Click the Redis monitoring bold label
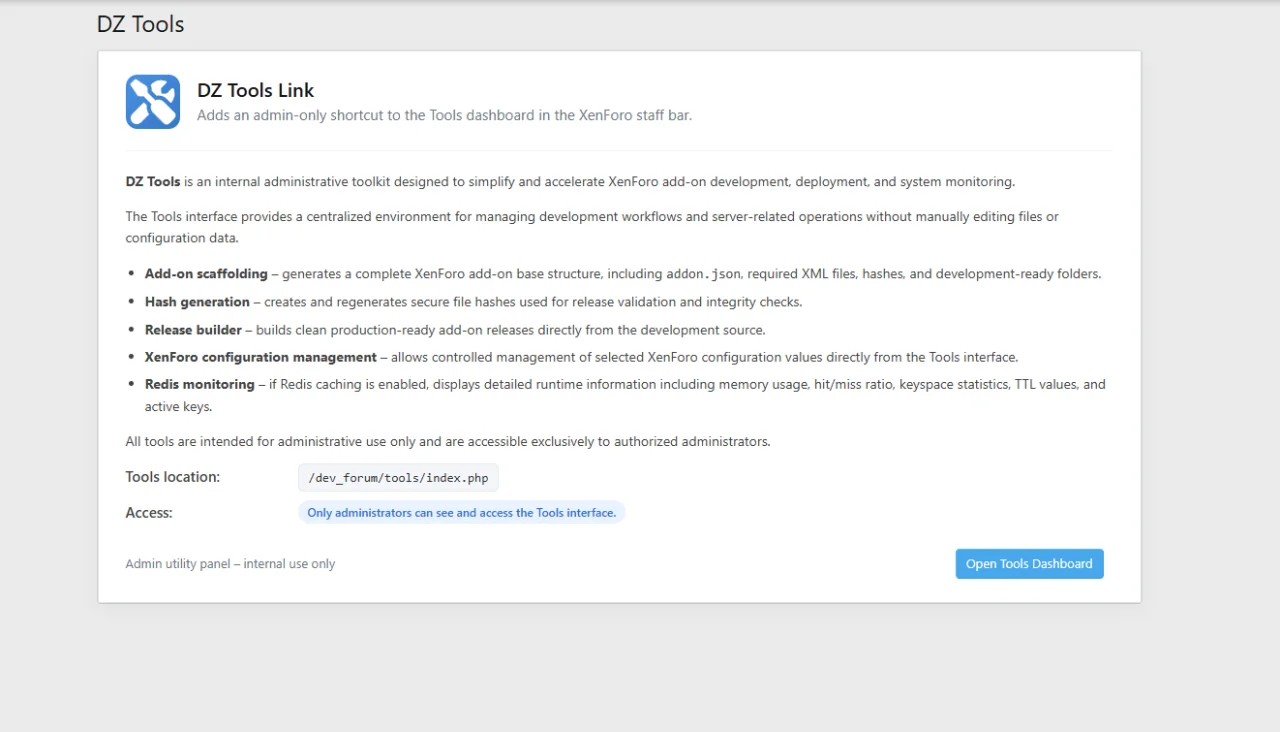The width and height of the screenshot is (1280, 732). tap(199, 384)
